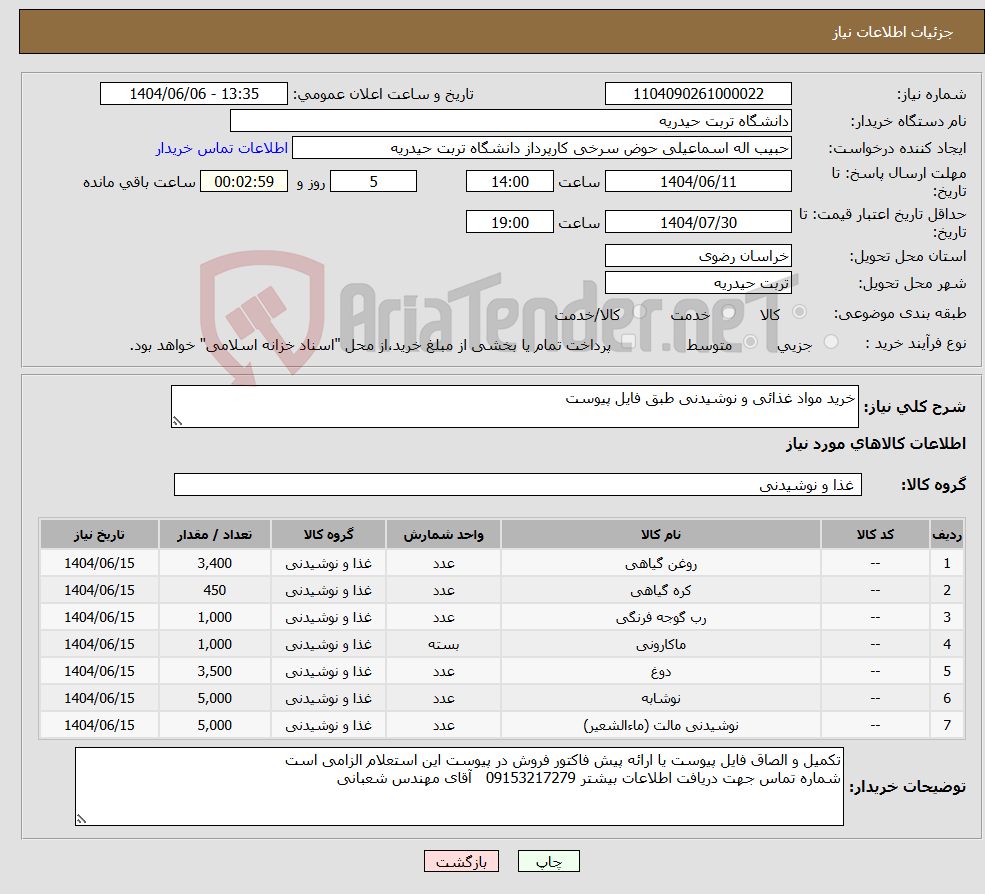
Task: Select جزیی purchase process option
Action: point(831,342)
